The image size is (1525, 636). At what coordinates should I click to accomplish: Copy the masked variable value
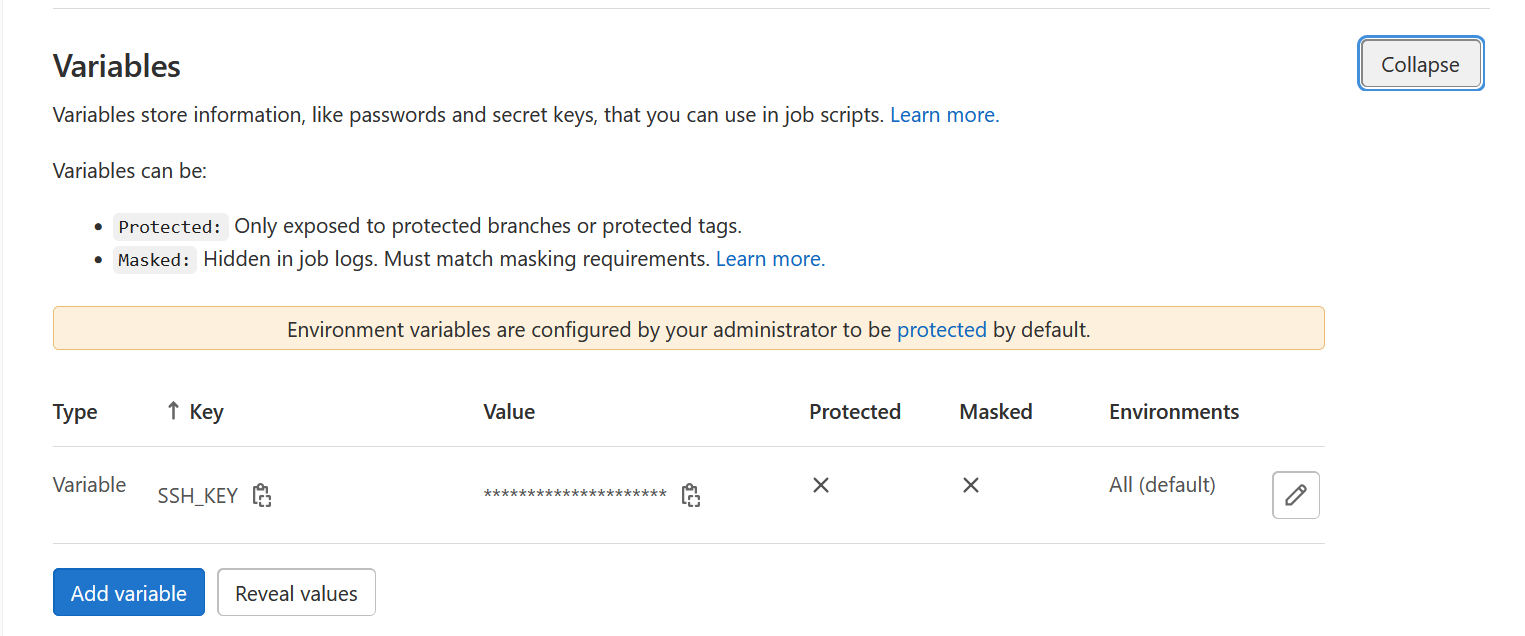pos(690,495)
